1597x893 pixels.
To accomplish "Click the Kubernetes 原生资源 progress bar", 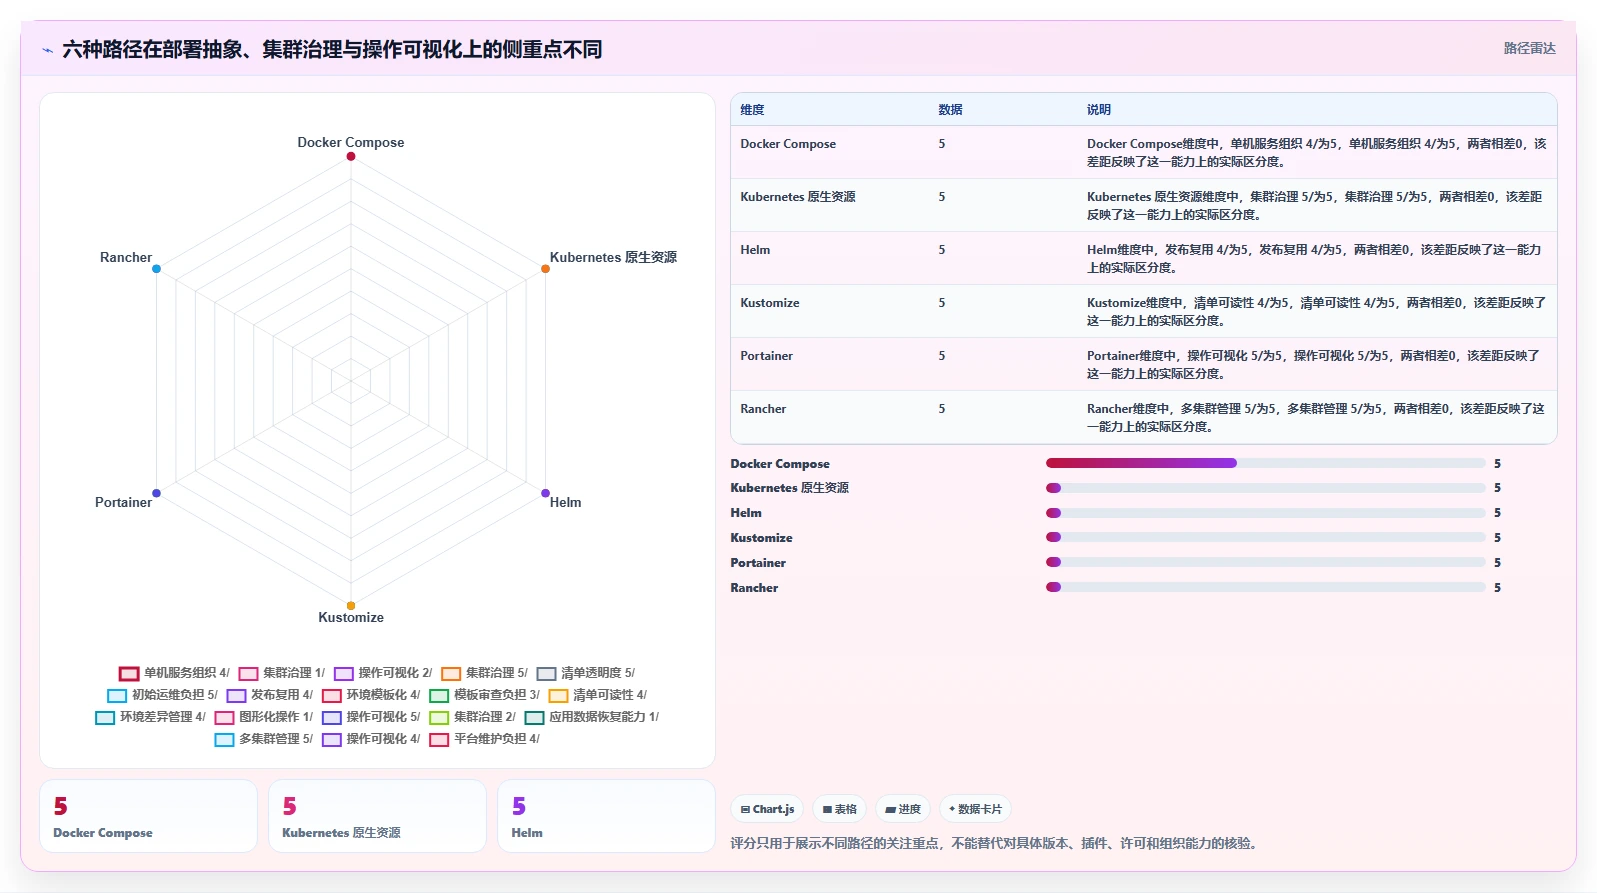I will 1265,488.
